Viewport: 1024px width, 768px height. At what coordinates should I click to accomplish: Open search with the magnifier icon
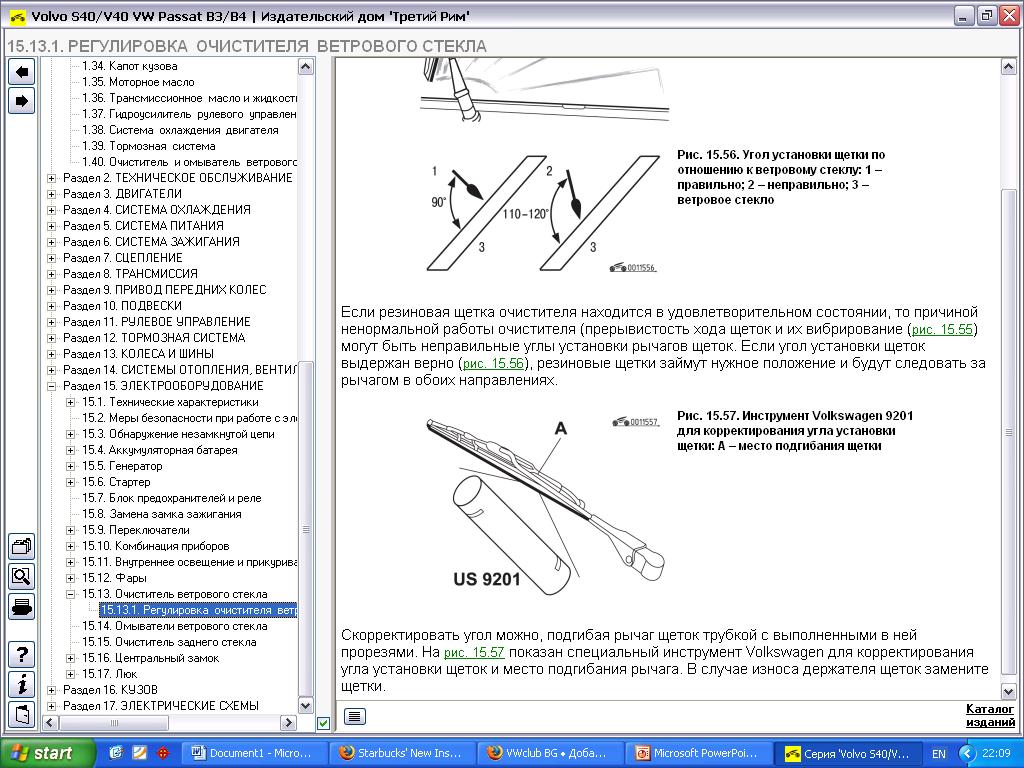[21, 576]
